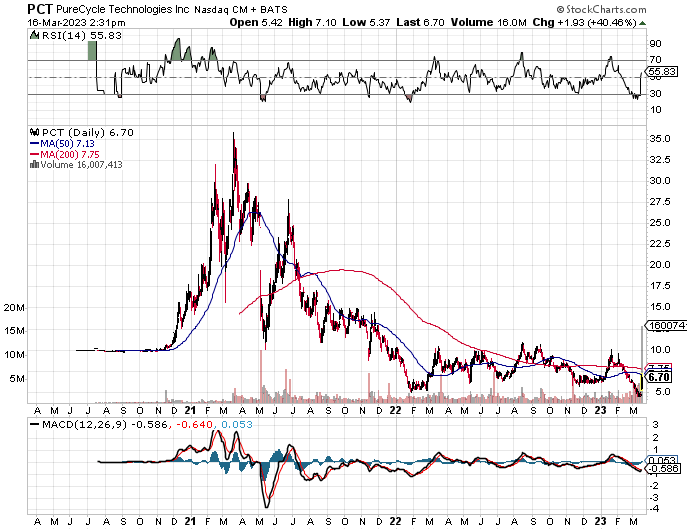
Task: Click the 32.5 price axis label
Action: click(x=660, y=160)
